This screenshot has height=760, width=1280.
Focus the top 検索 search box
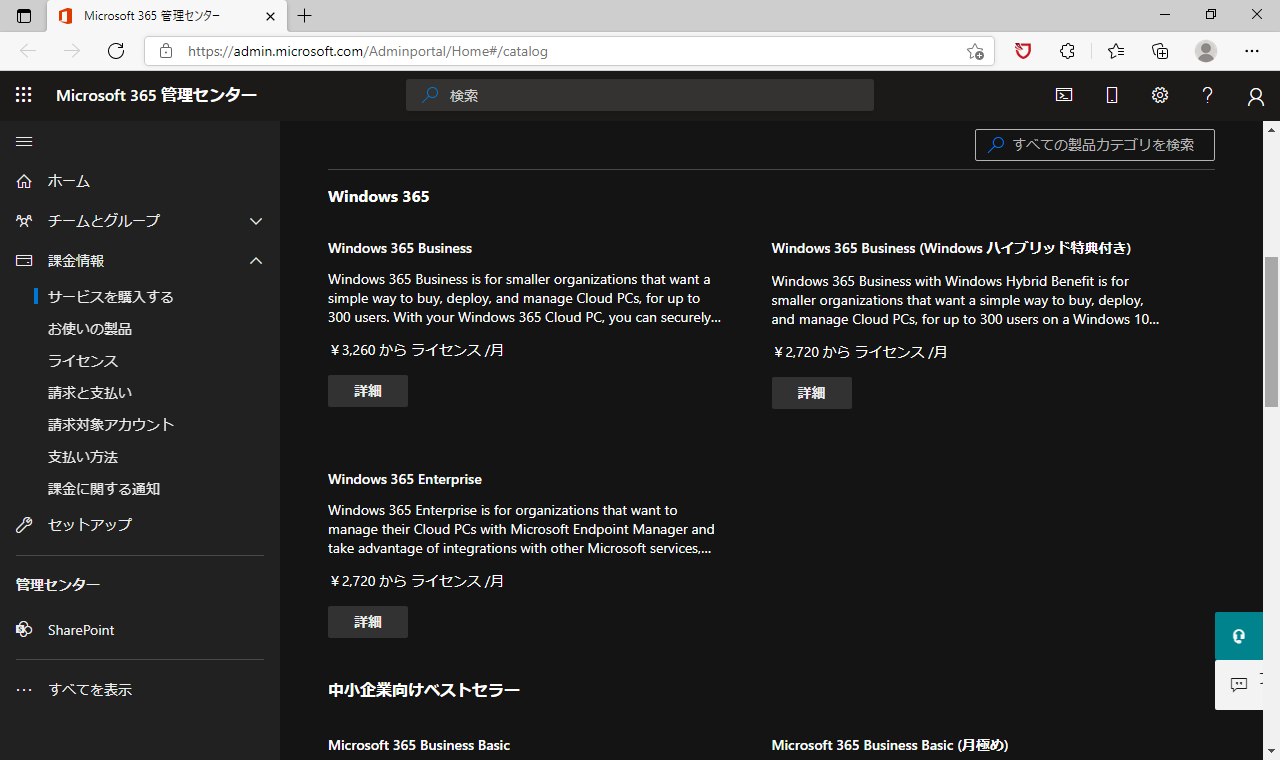(x=640, y=95)
